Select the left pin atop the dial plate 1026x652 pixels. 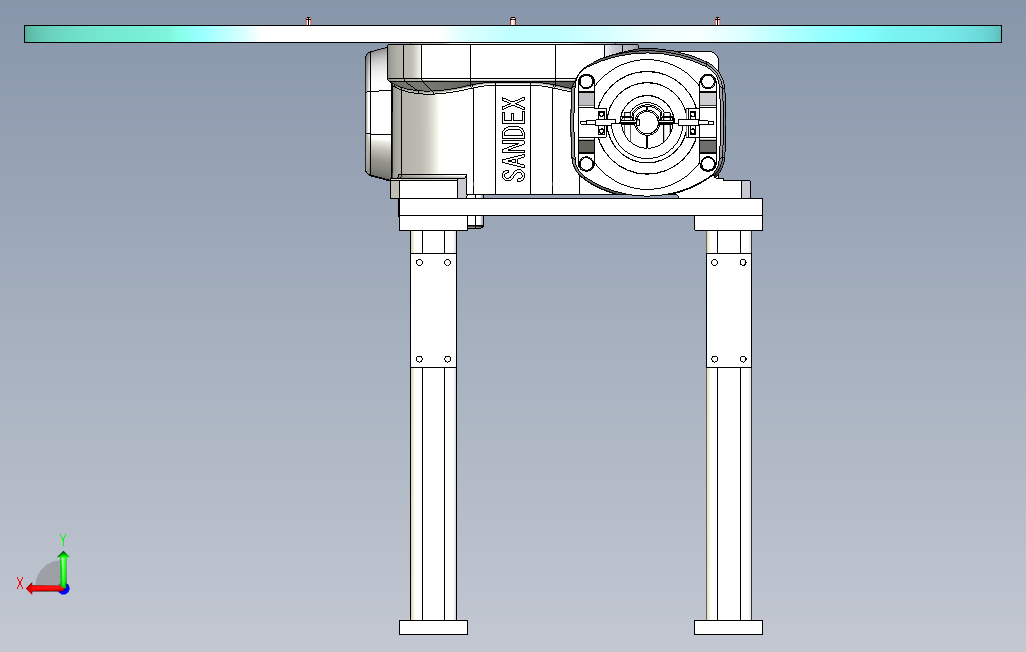point(308,21)
